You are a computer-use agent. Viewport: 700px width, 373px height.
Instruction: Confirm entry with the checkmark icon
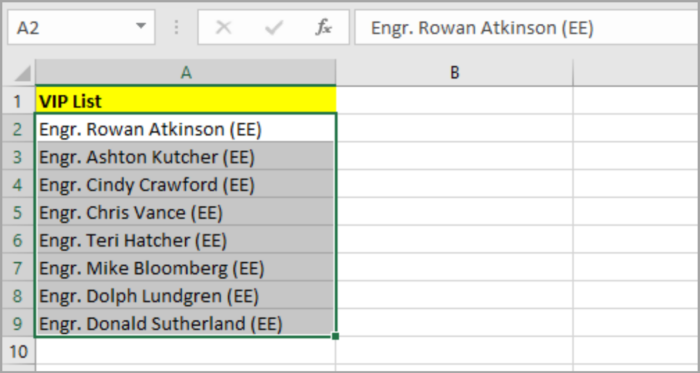[x=273, y=28]
